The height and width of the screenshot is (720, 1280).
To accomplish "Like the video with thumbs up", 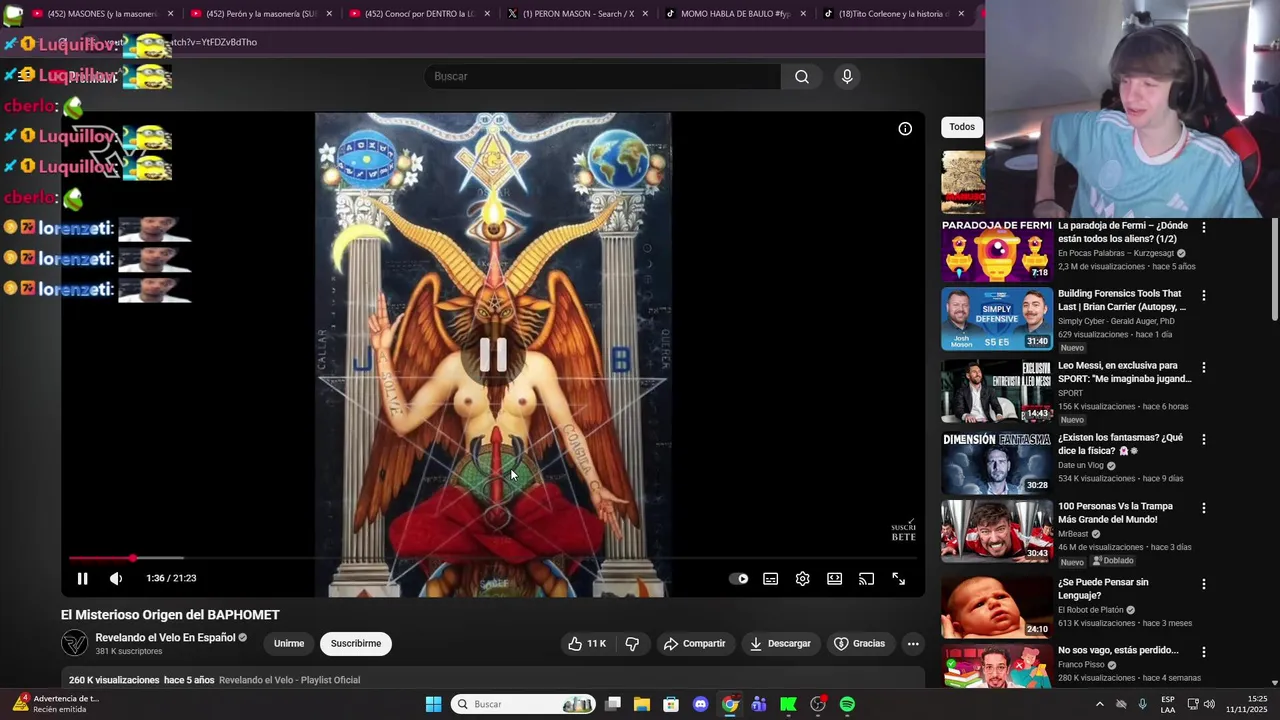I will pyautogui.click(x=587, y=643).
